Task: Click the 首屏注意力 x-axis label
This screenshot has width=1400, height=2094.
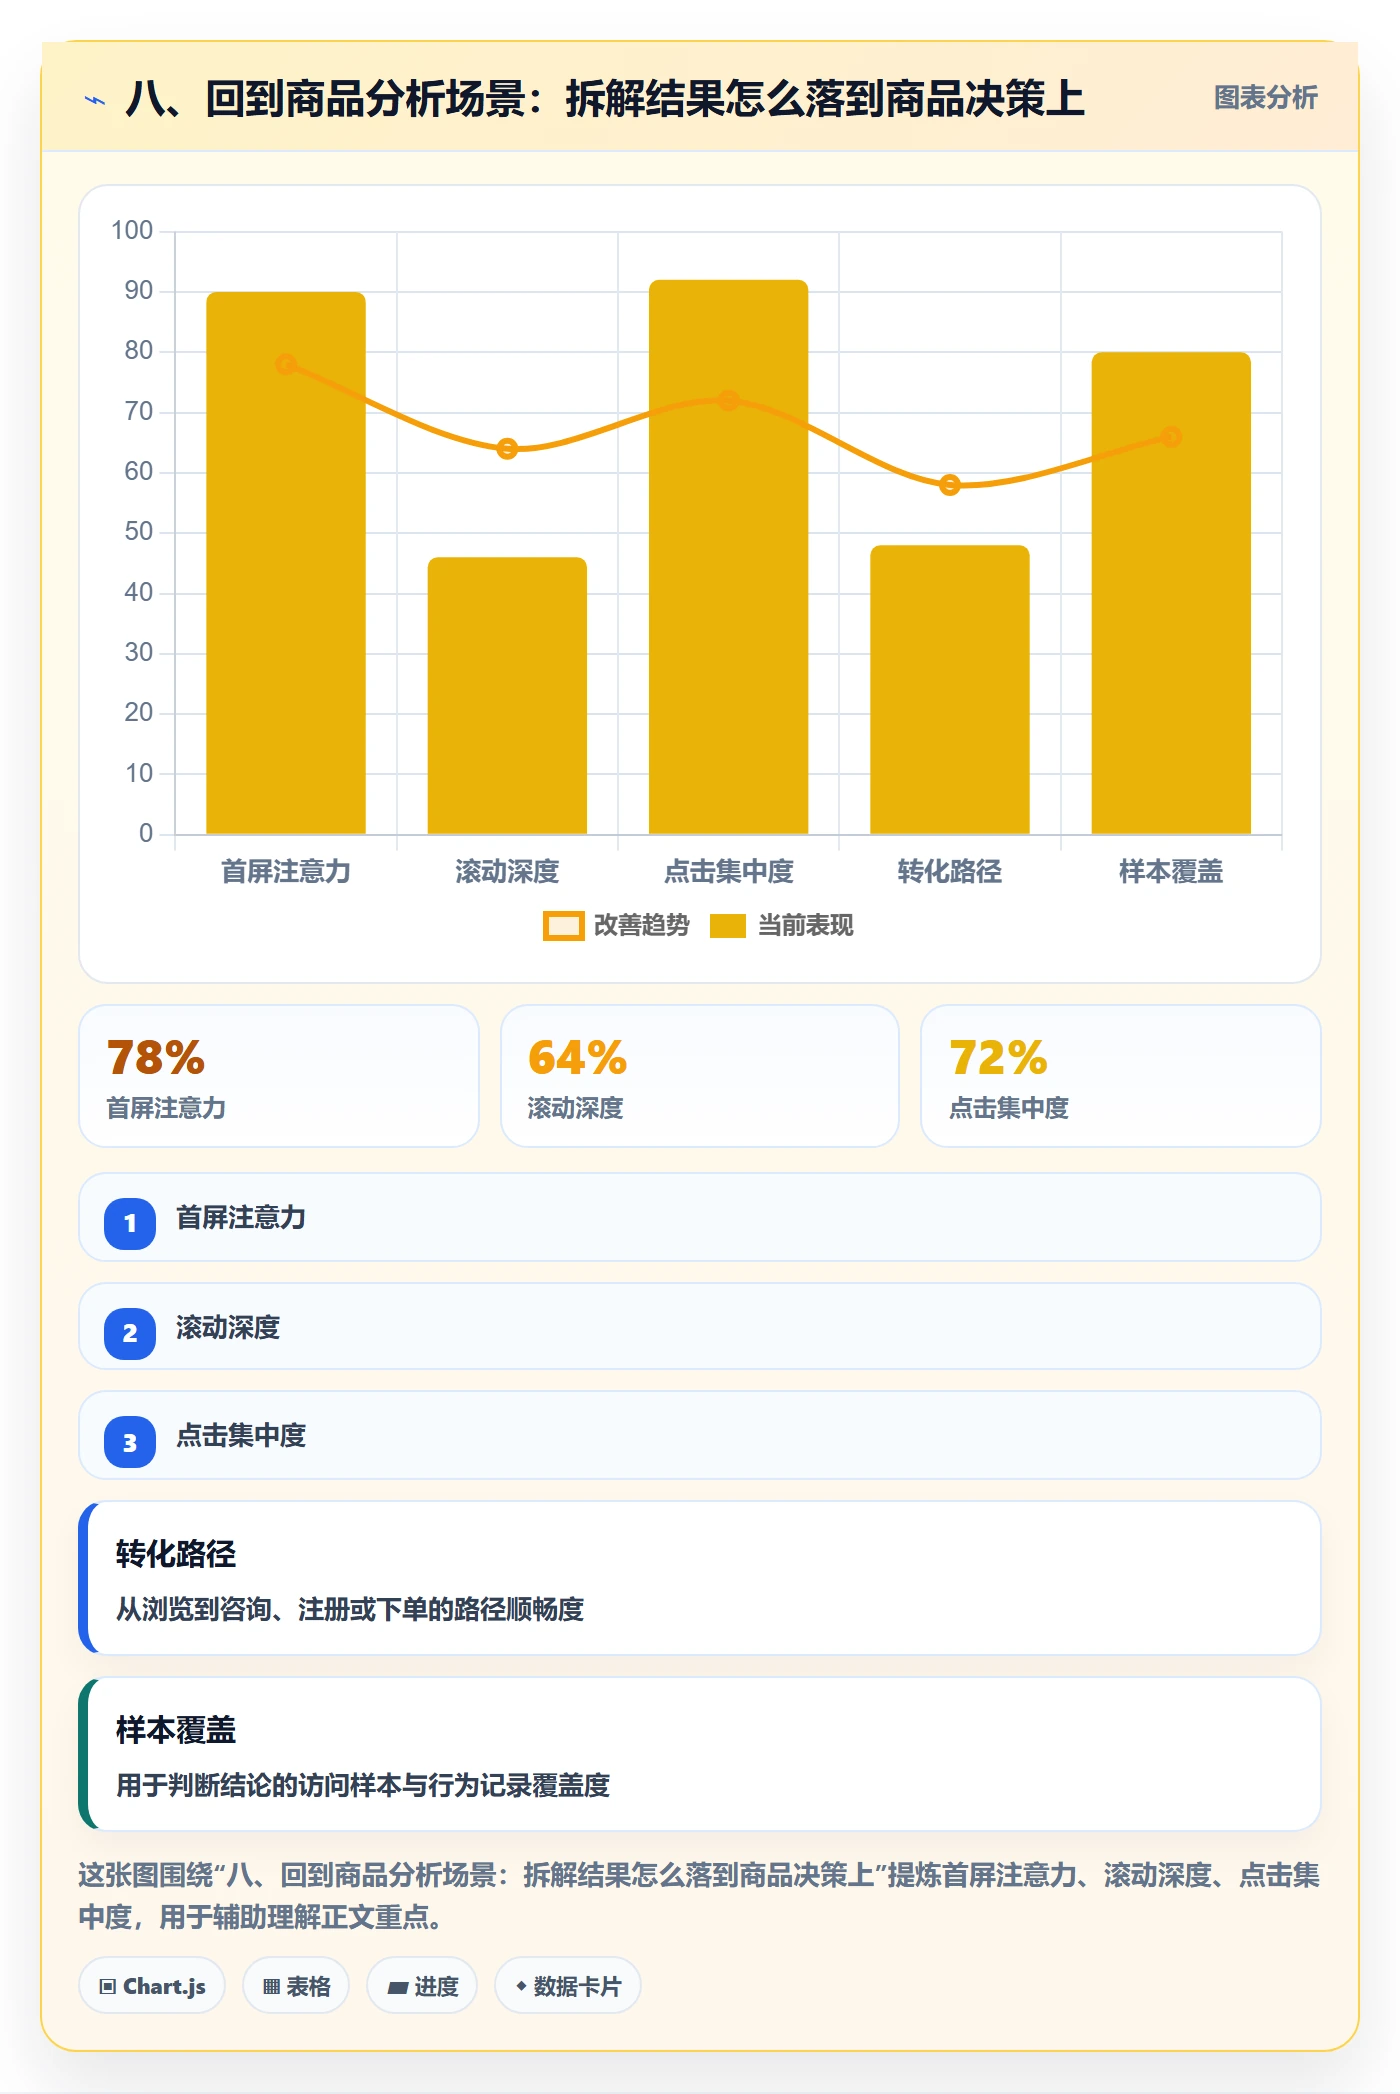Action: point(286,872)
